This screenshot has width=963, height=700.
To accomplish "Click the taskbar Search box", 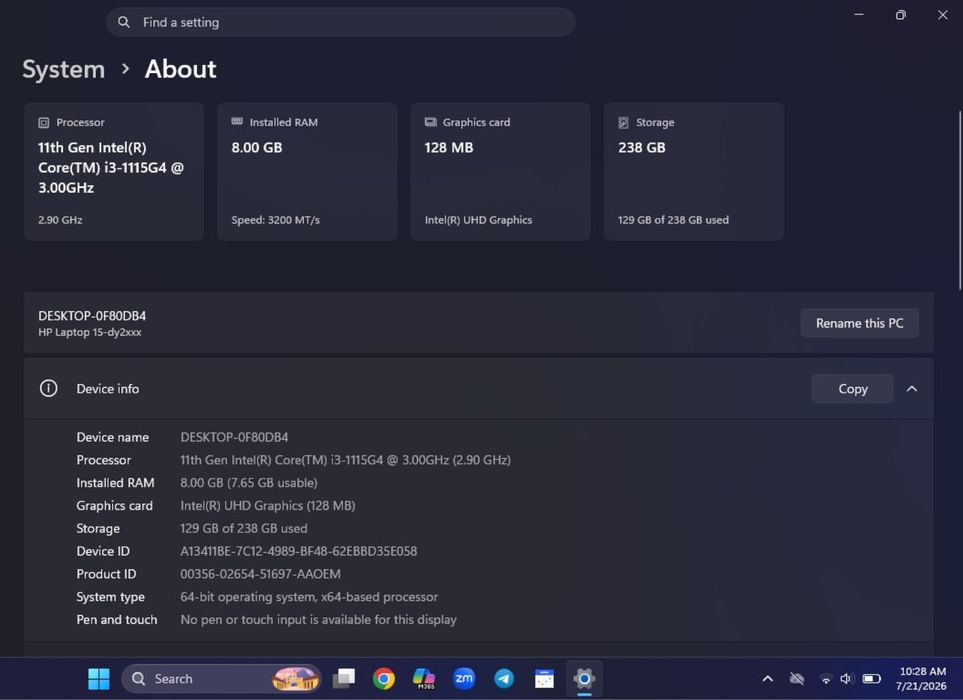I will (x=221, y=679).
